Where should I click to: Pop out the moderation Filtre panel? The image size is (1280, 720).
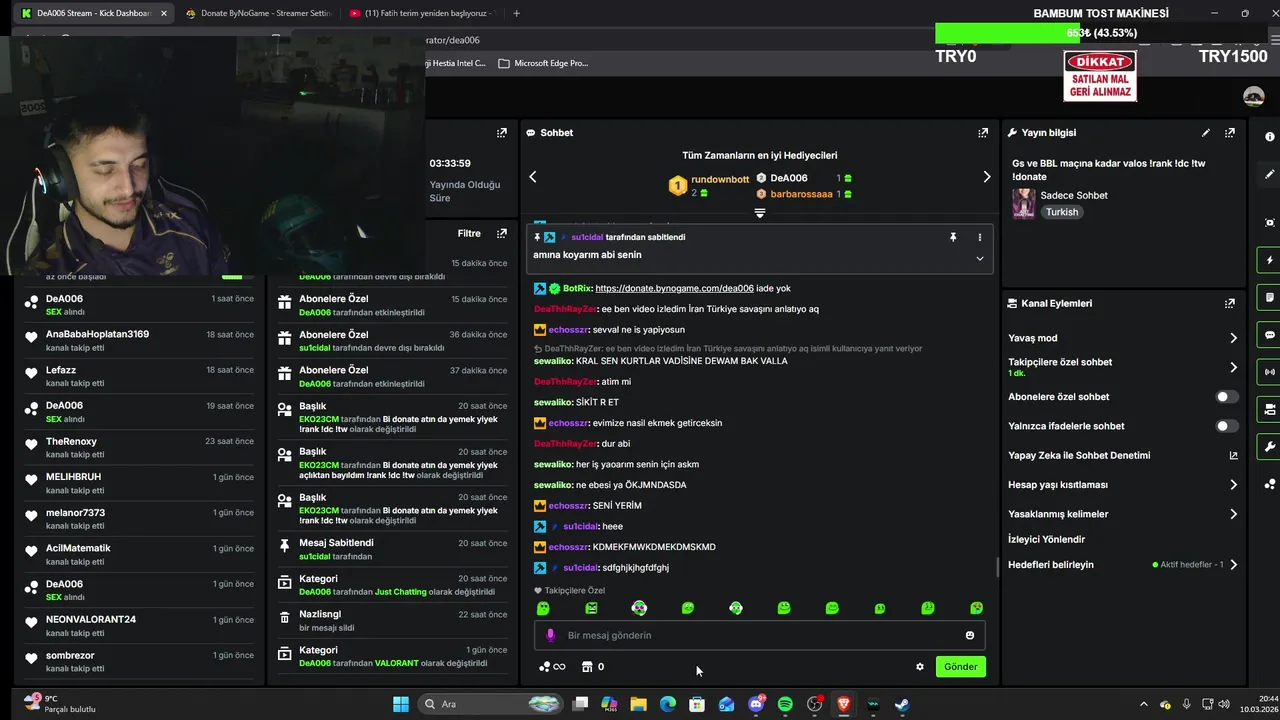(502, 233)
